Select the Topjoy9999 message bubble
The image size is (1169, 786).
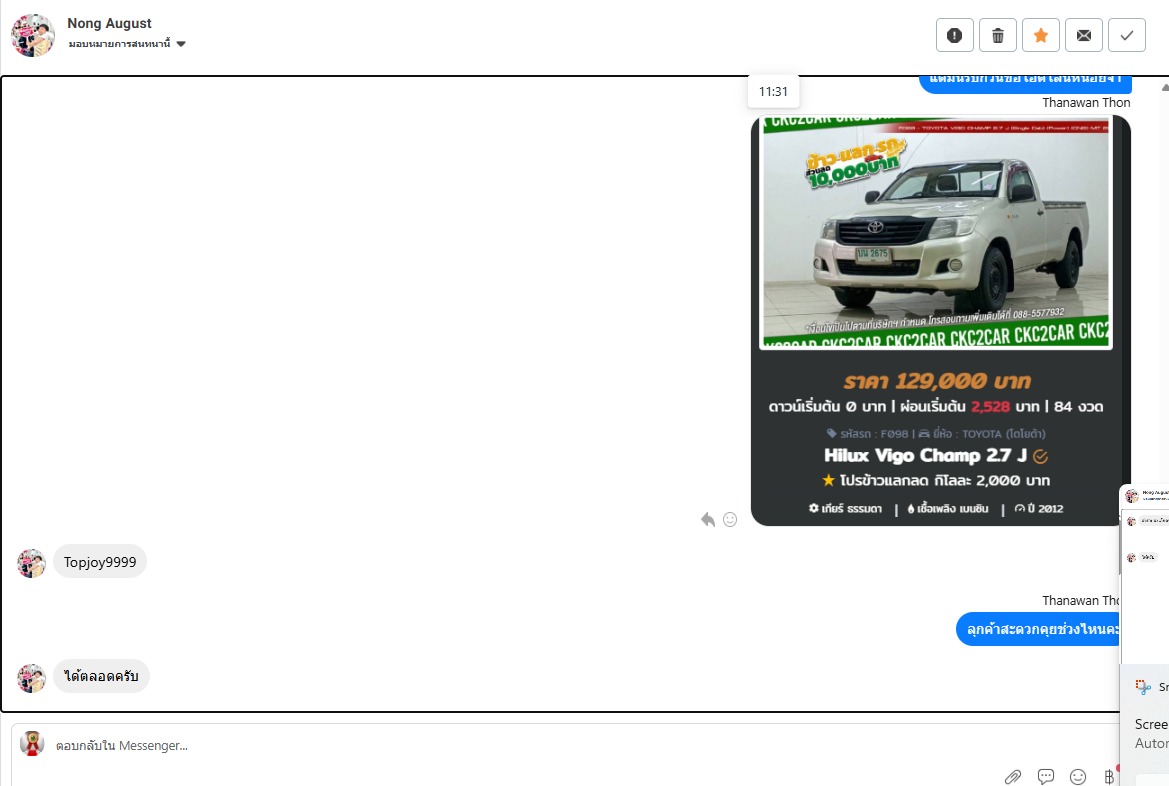100,562
